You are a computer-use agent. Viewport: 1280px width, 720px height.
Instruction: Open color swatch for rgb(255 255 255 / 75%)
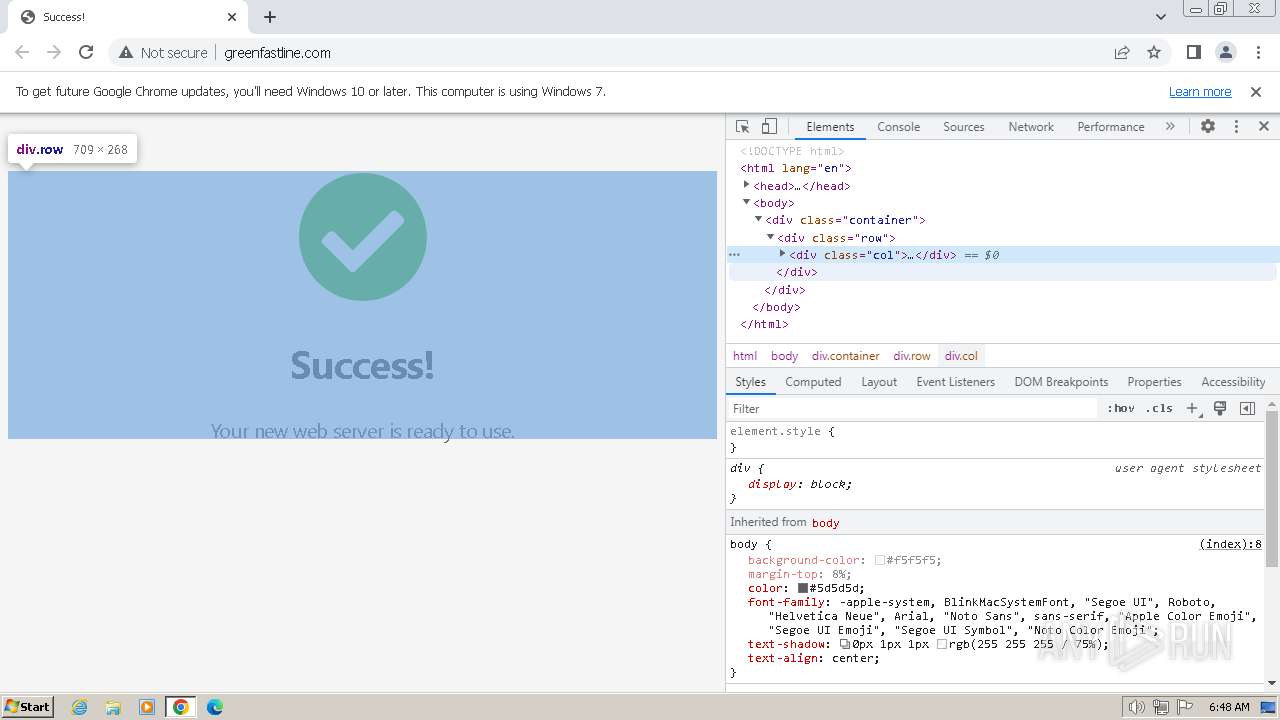941,645
